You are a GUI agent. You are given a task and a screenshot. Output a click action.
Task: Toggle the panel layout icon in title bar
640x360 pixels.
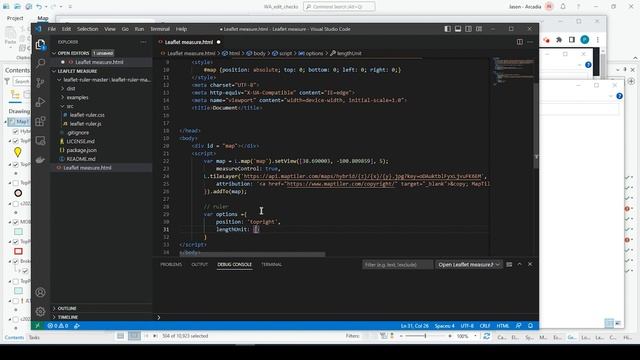[x=458, y=29]
